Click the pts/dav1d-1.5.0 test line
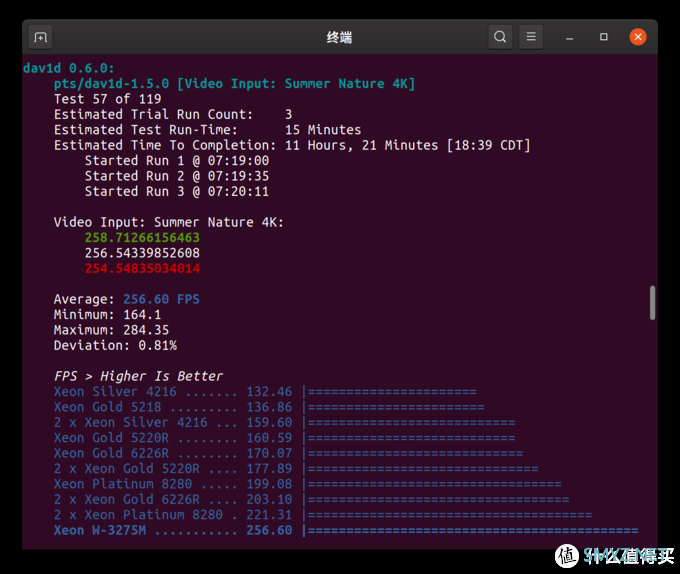The image size is (680, 574). (x=234, y=84)
